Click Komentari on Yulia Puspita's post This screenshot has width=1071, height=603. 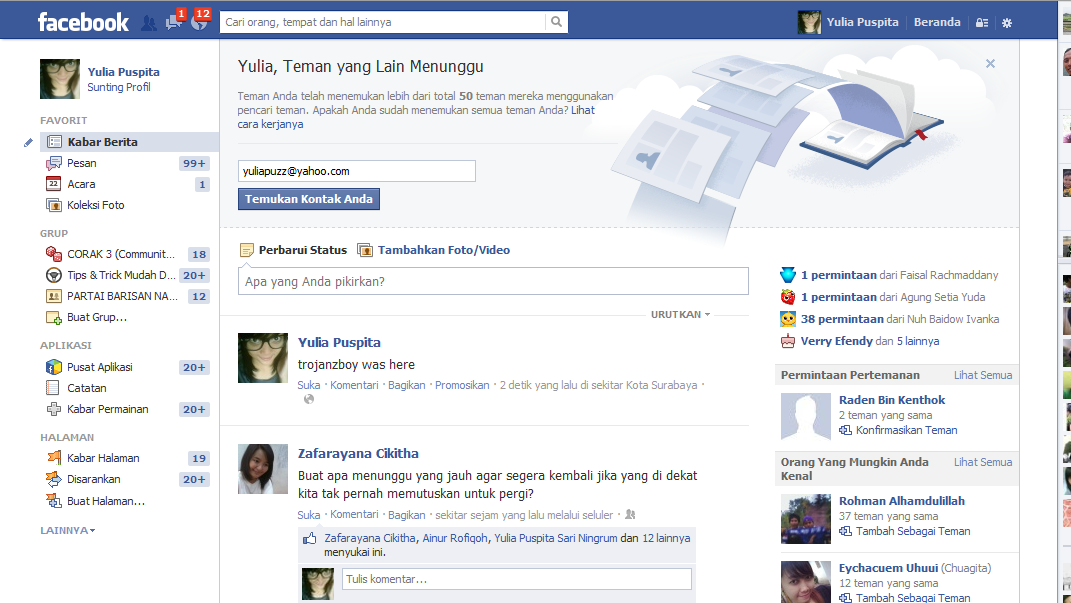coord(354,385)
